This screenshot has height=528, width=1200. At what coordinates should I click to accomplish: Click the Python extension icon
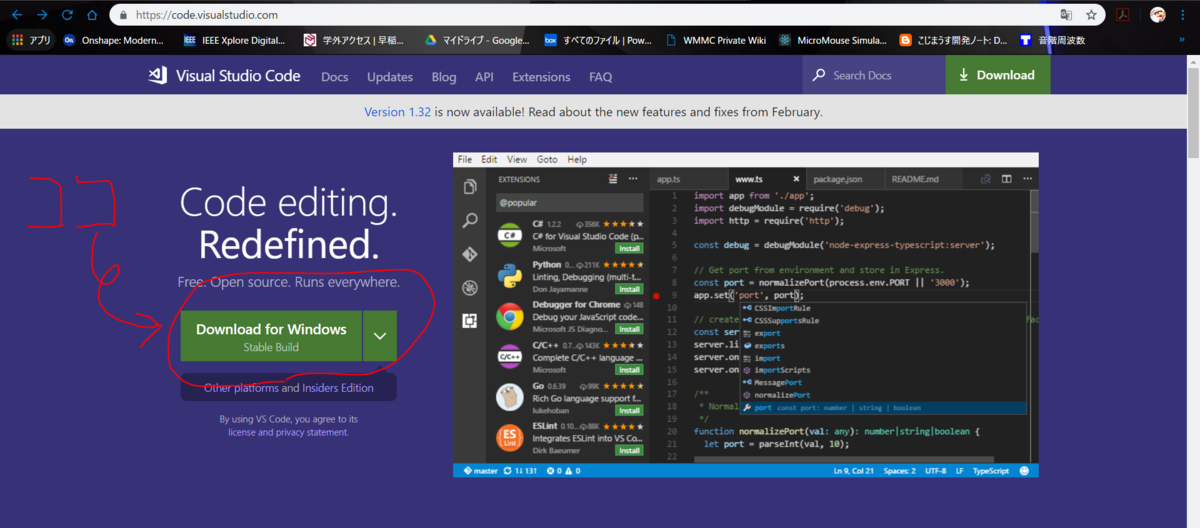coord(510,274)
